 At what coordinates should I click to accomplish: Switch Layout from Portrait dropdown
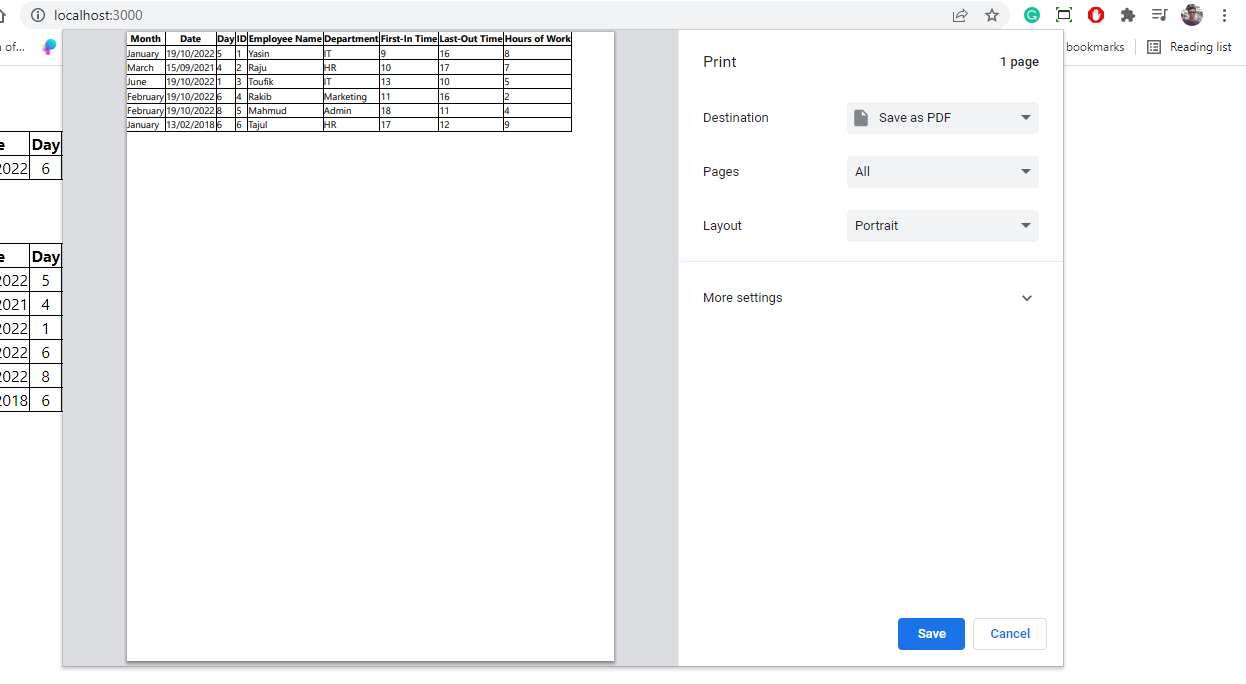pyautogui.click(x=941, y=225)
